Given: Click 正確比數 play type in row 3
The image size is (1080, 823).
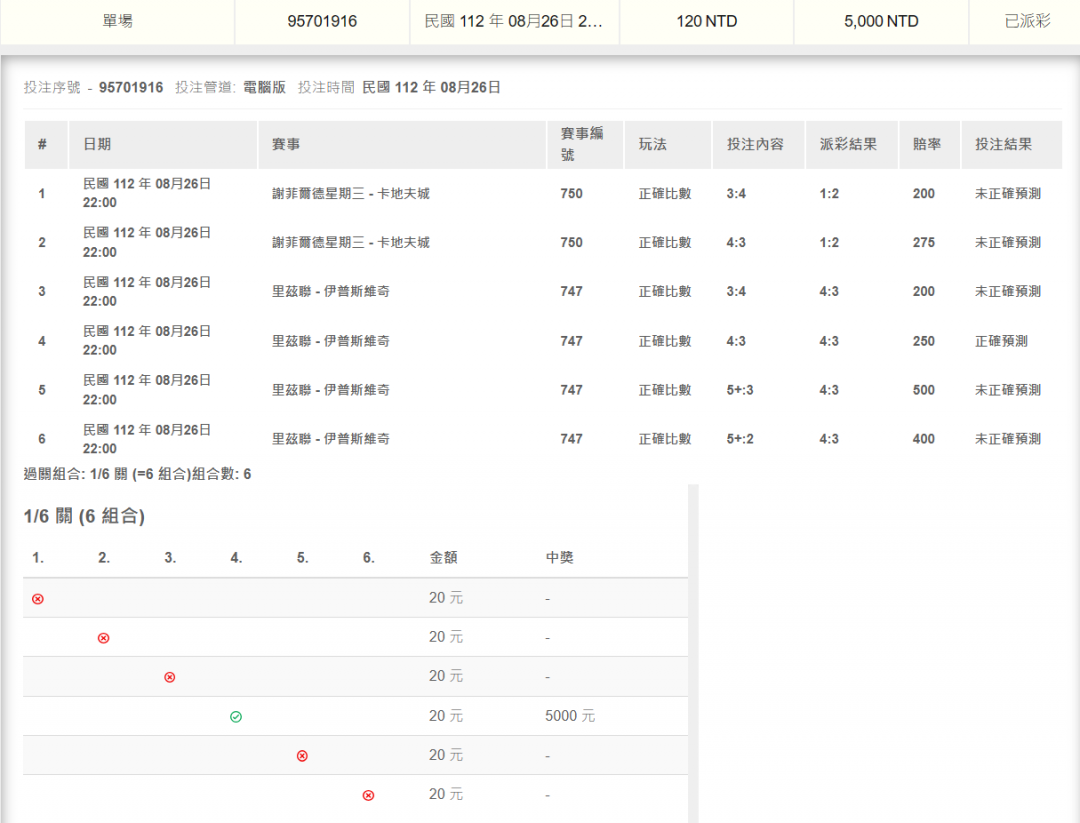Looking at the screenshot, I should click(665, 291).
